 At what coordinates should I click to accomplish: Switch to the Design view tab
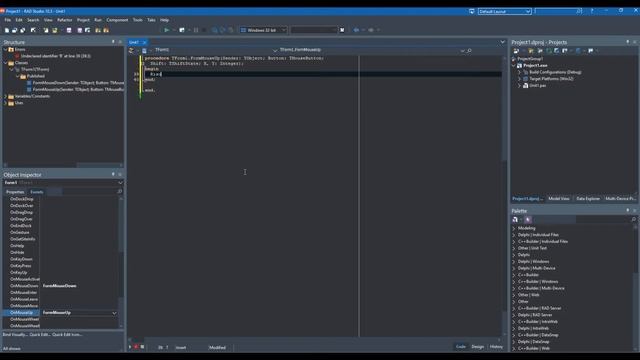[x=478, y=347]
